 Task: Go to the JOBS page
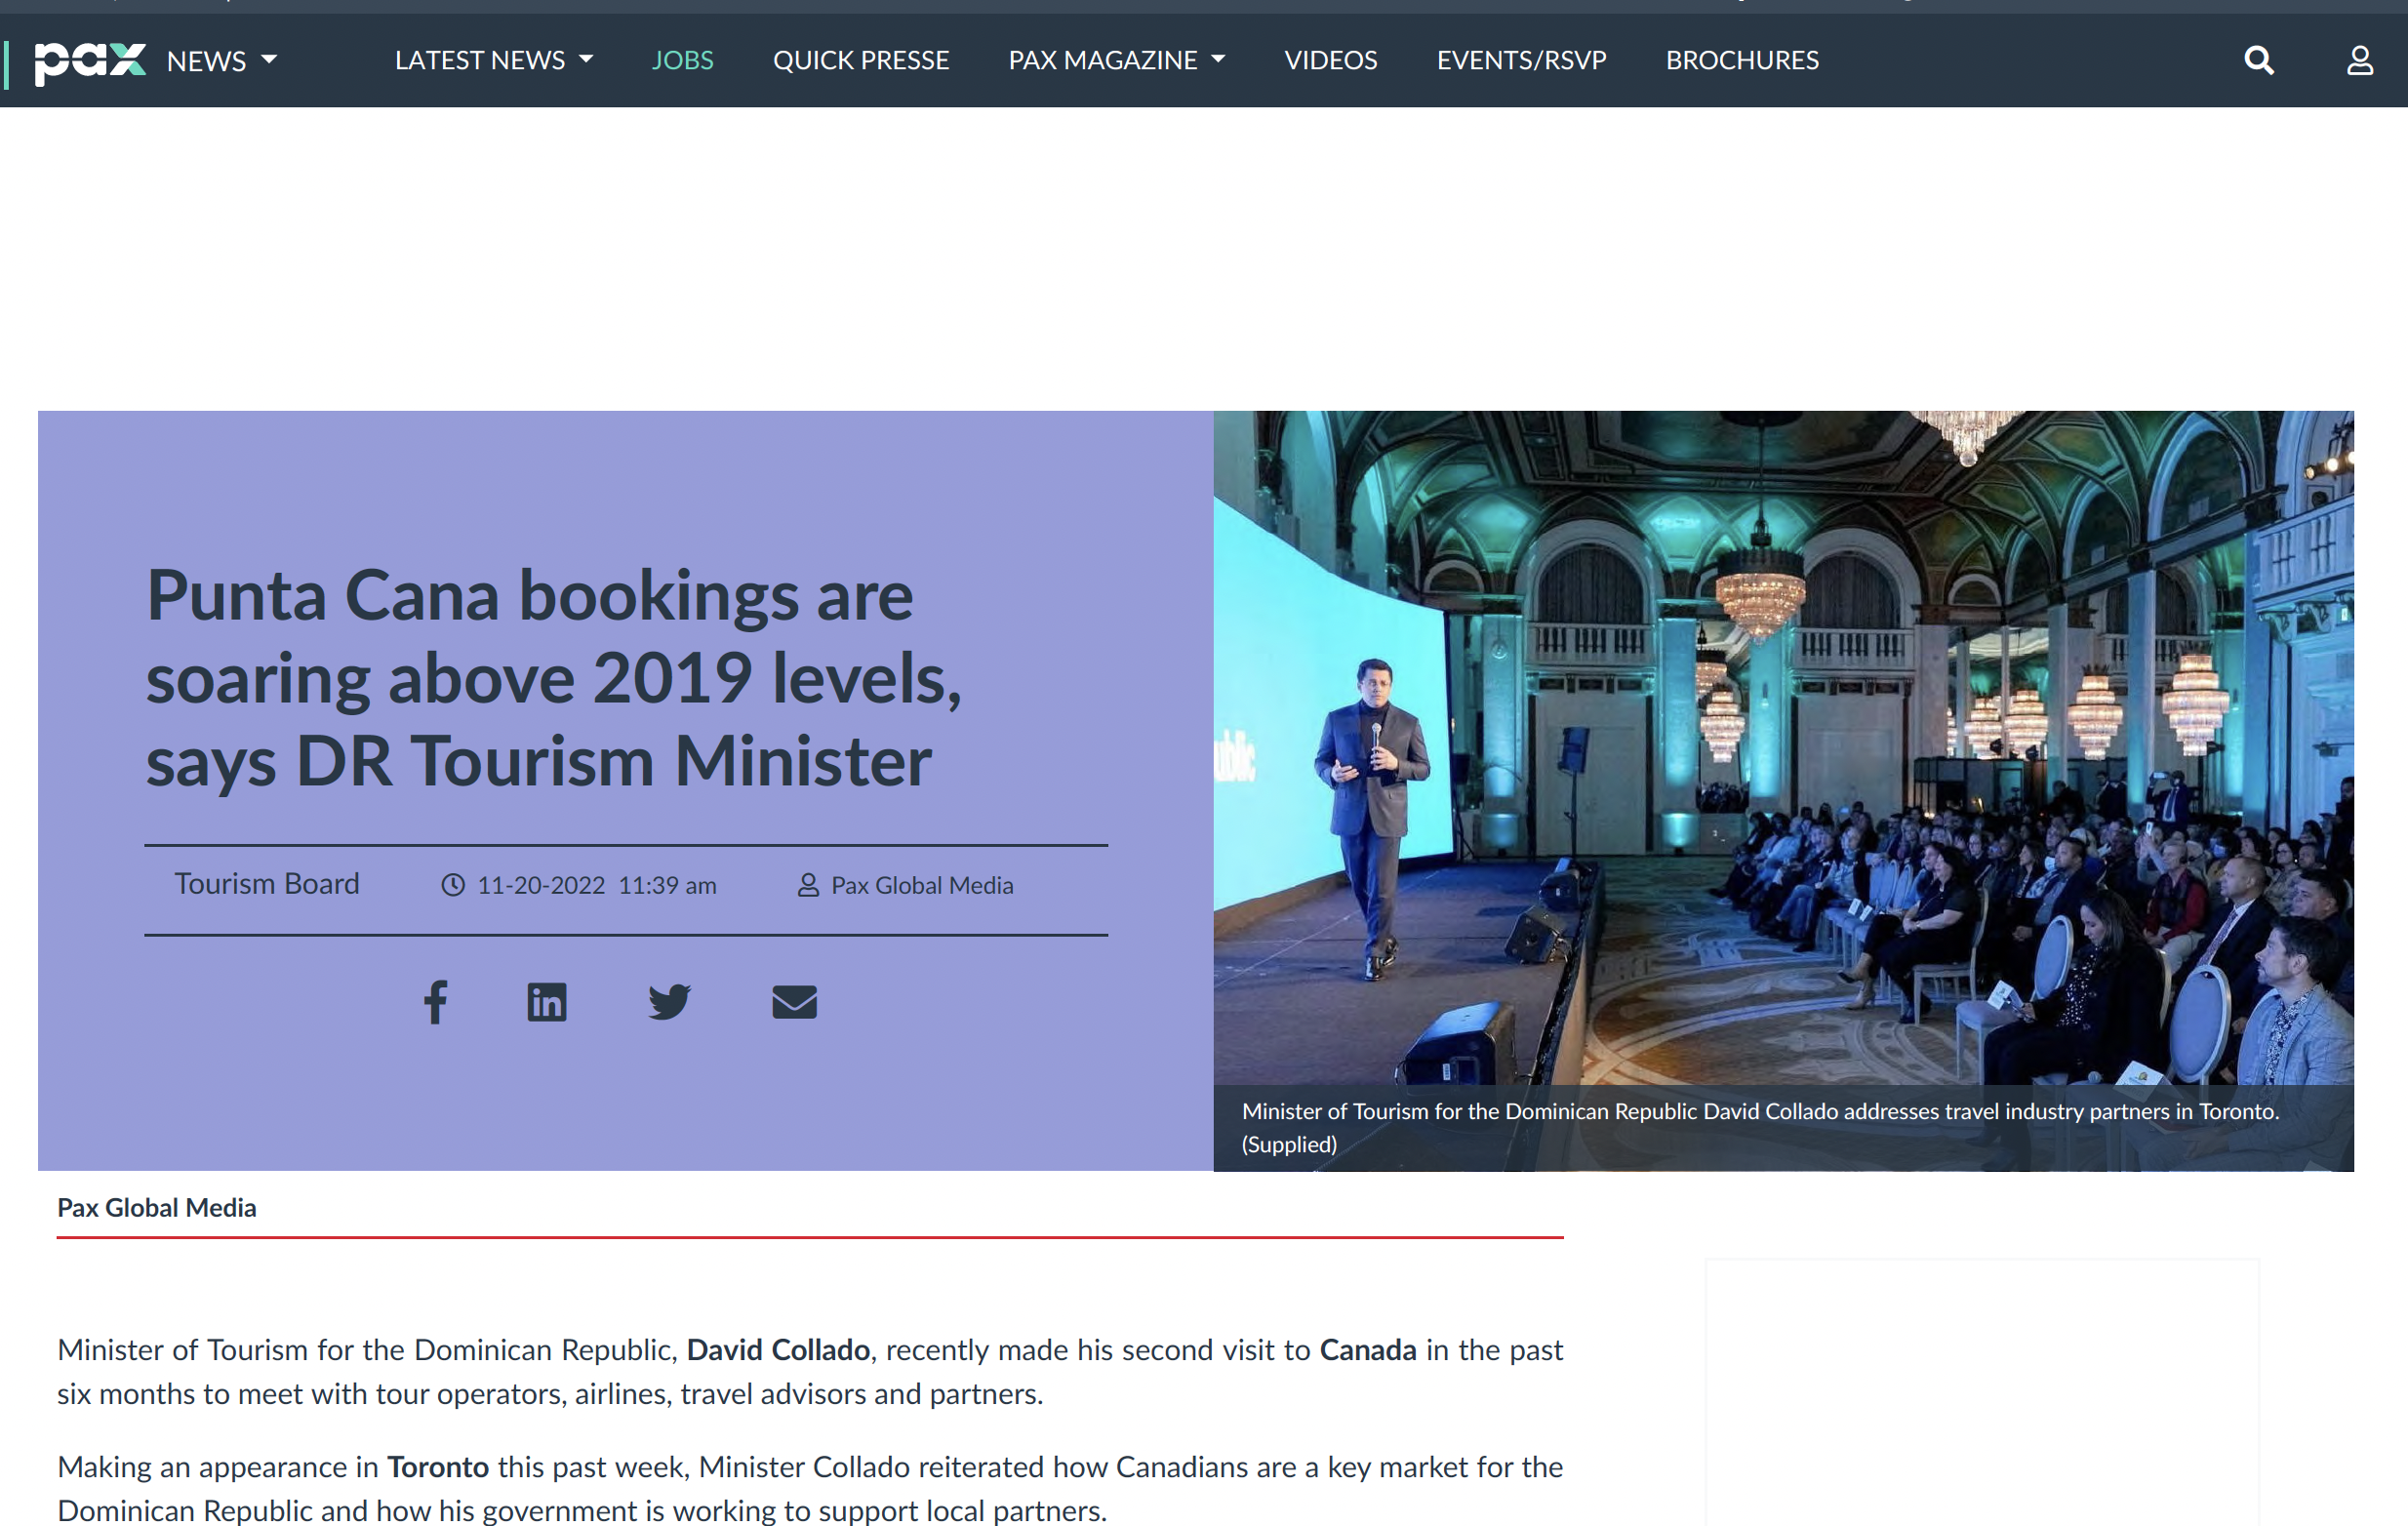pos(682,60)
